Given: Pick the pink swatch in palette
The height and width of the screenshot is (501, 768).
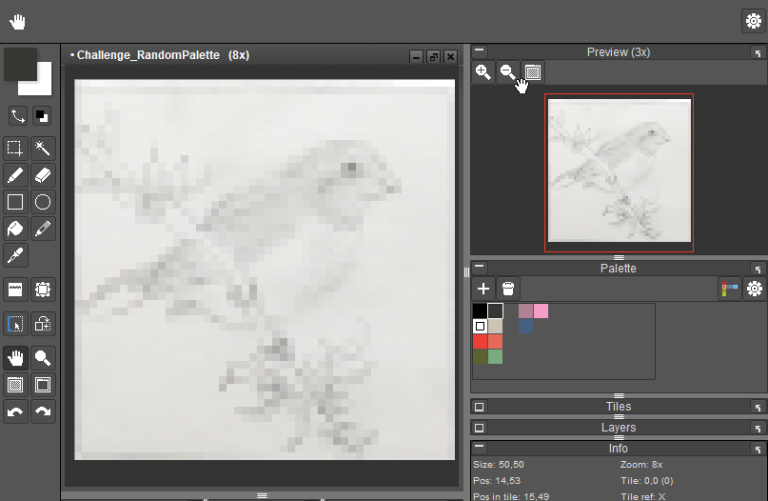Looking at the screenshot, I should tap(541, 311).
